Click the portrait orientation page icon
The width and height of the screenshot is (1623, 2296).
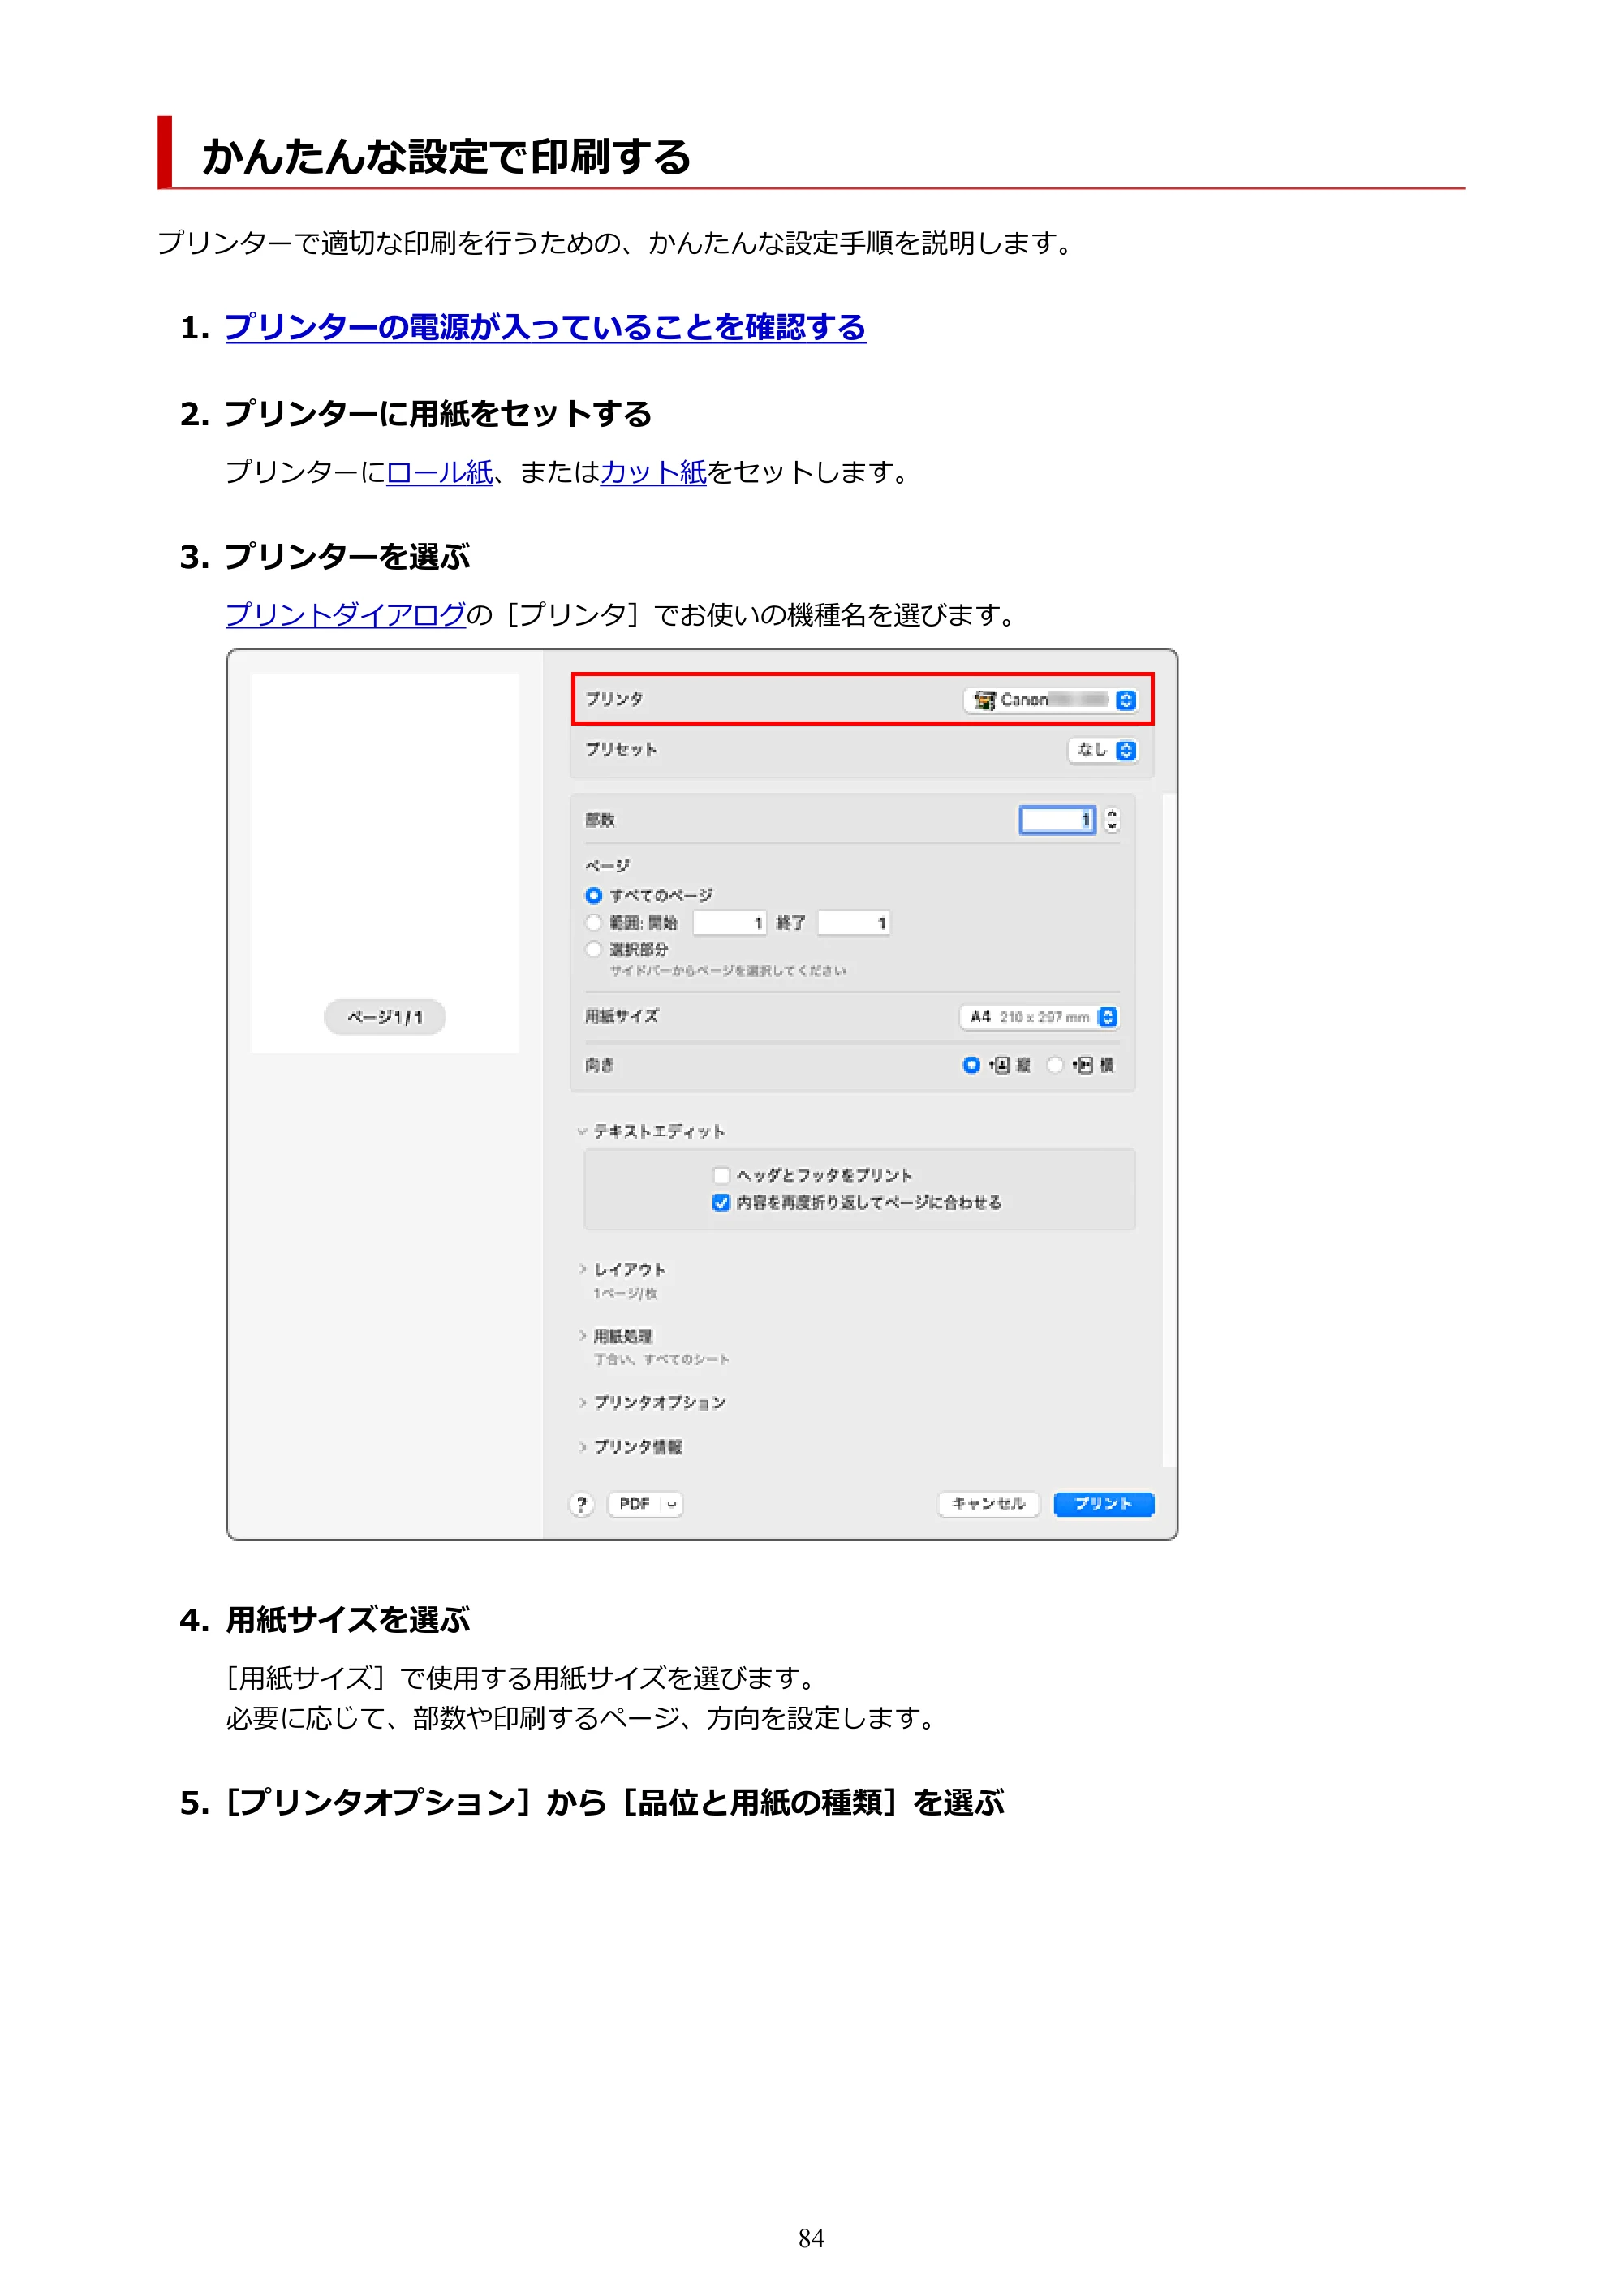pos(1000,1065)
